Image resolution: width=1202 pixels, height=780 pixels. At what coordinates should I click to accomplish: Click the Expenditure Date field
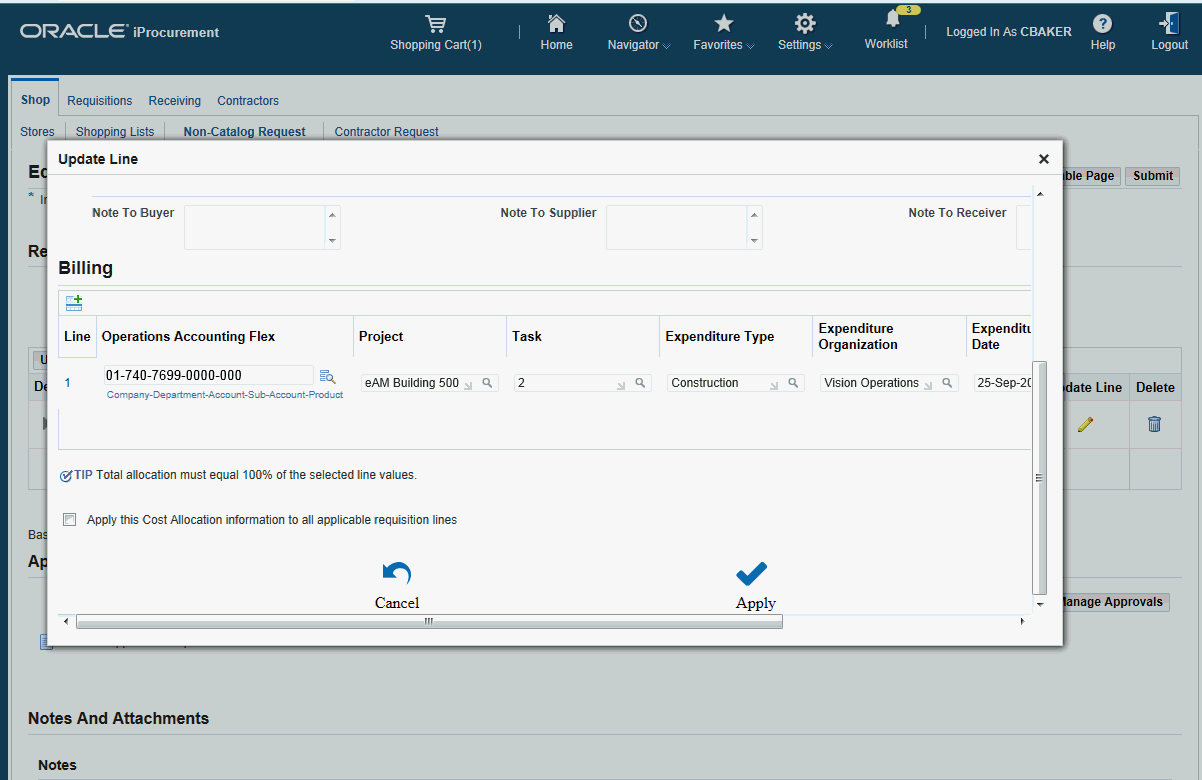pos(1003,383)
